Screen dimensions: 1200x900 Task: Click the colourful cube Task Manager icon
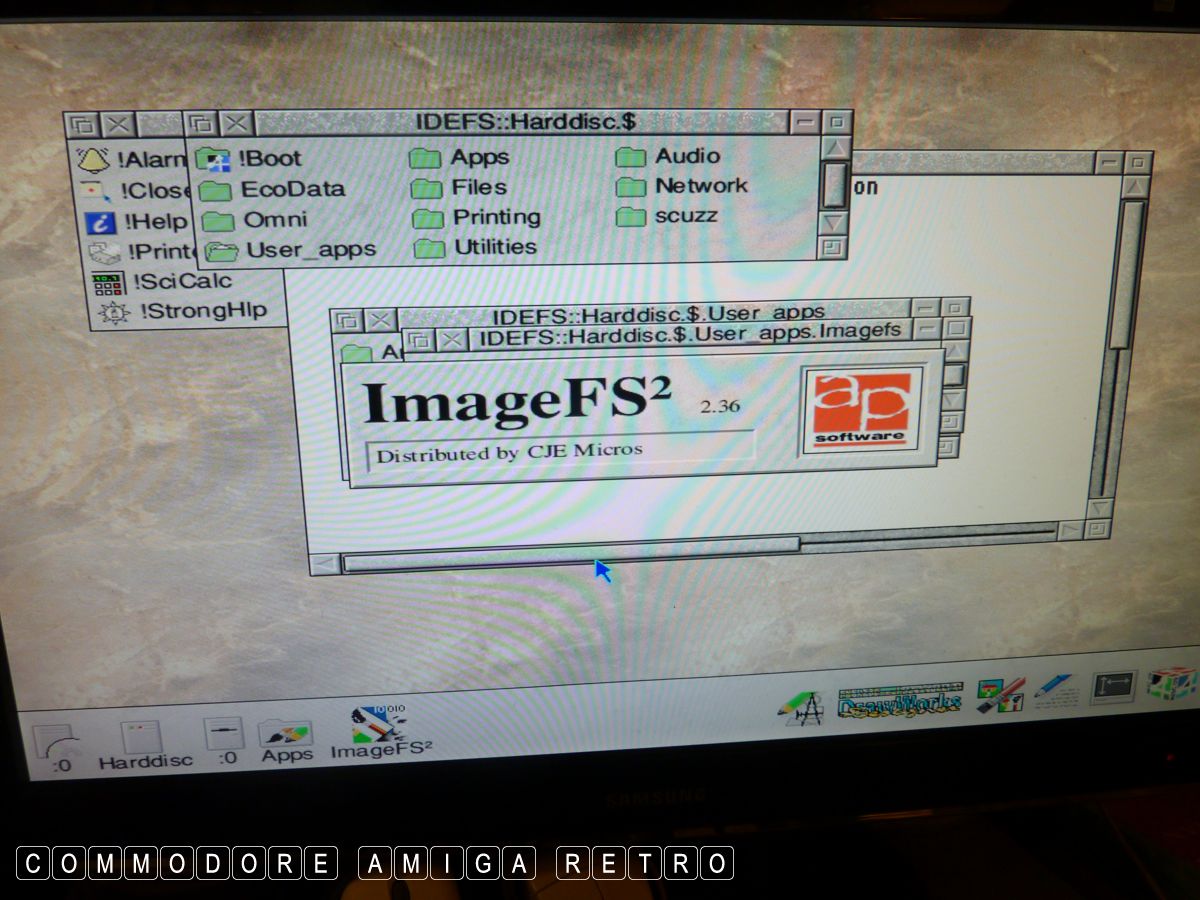point(1171,683)
